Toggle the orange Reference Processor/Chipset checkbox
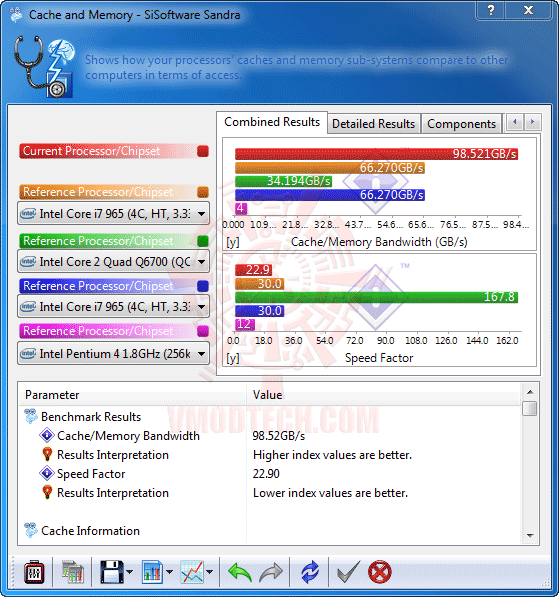The image size is (559, 597). coord(203,192)
